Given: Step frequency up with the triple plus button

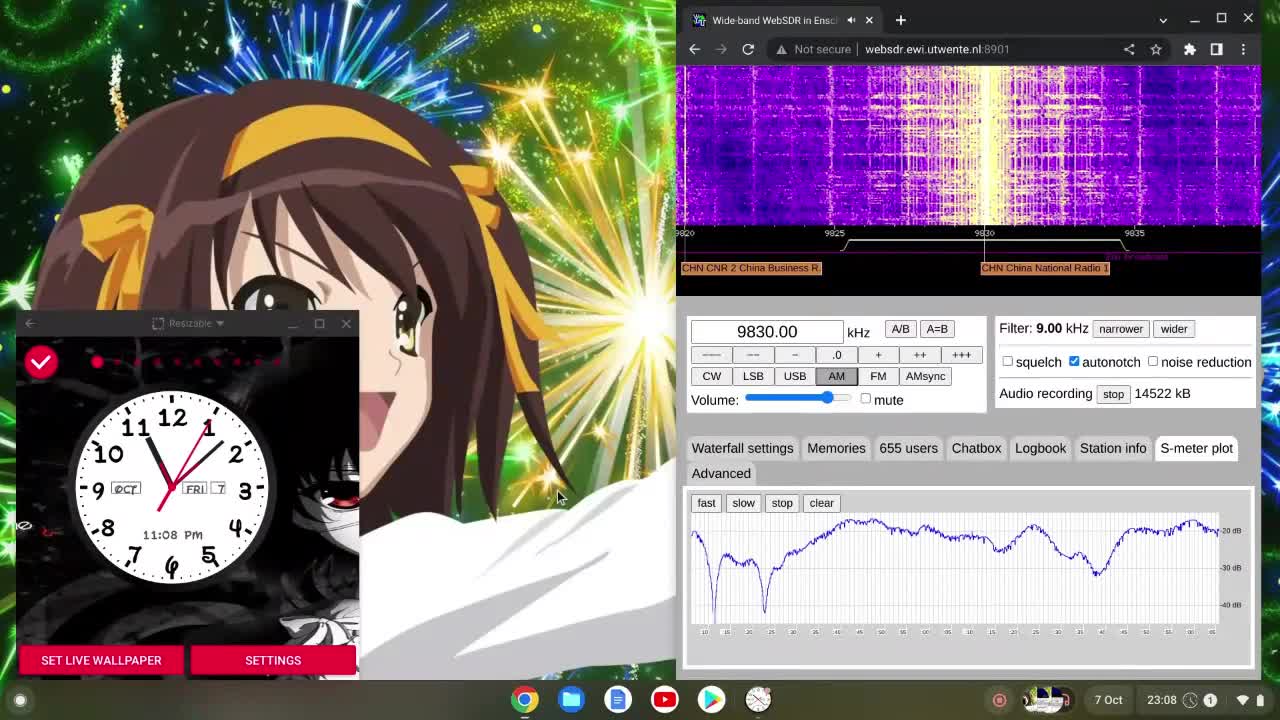Looking at the screenshot, I should [962, 355].
